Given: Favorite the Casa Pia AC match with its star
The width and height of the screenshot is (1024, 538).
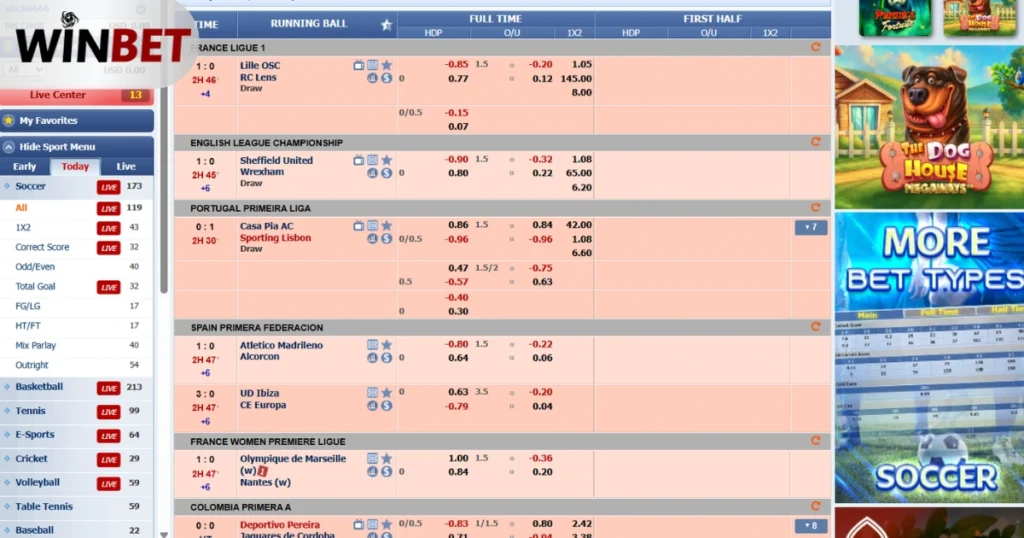Looking at the screenshot, I should click(387, 226).
